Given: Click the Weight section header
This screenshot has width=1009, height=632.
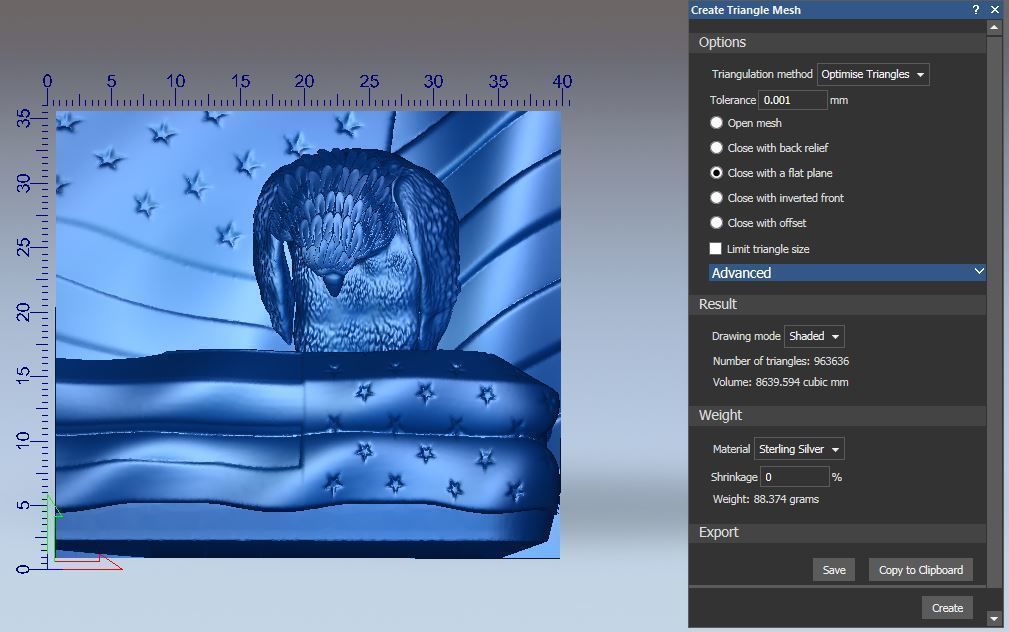Looking at the screenshot, I should 837,416.
